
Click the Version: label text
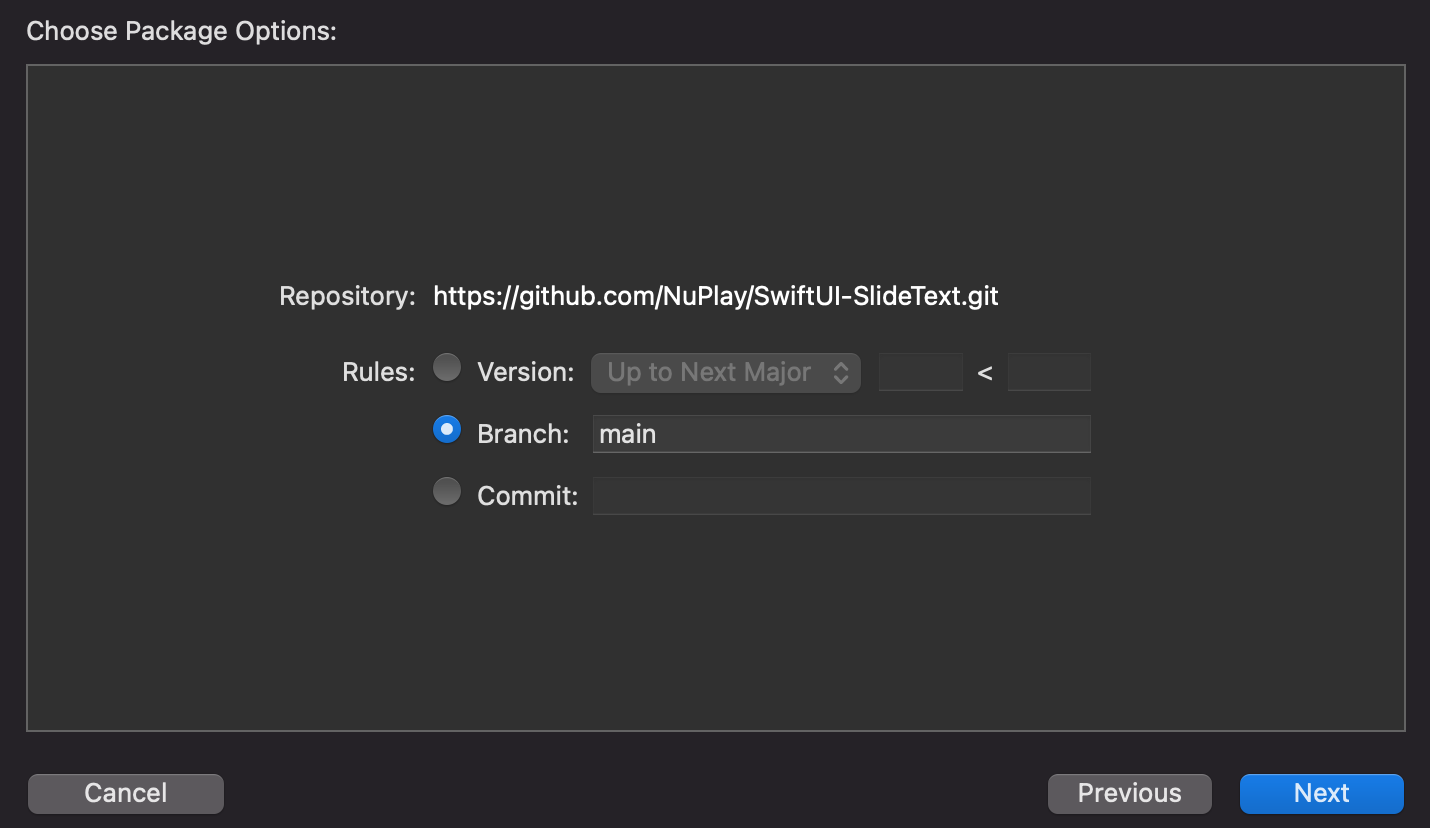pos(526,373)
